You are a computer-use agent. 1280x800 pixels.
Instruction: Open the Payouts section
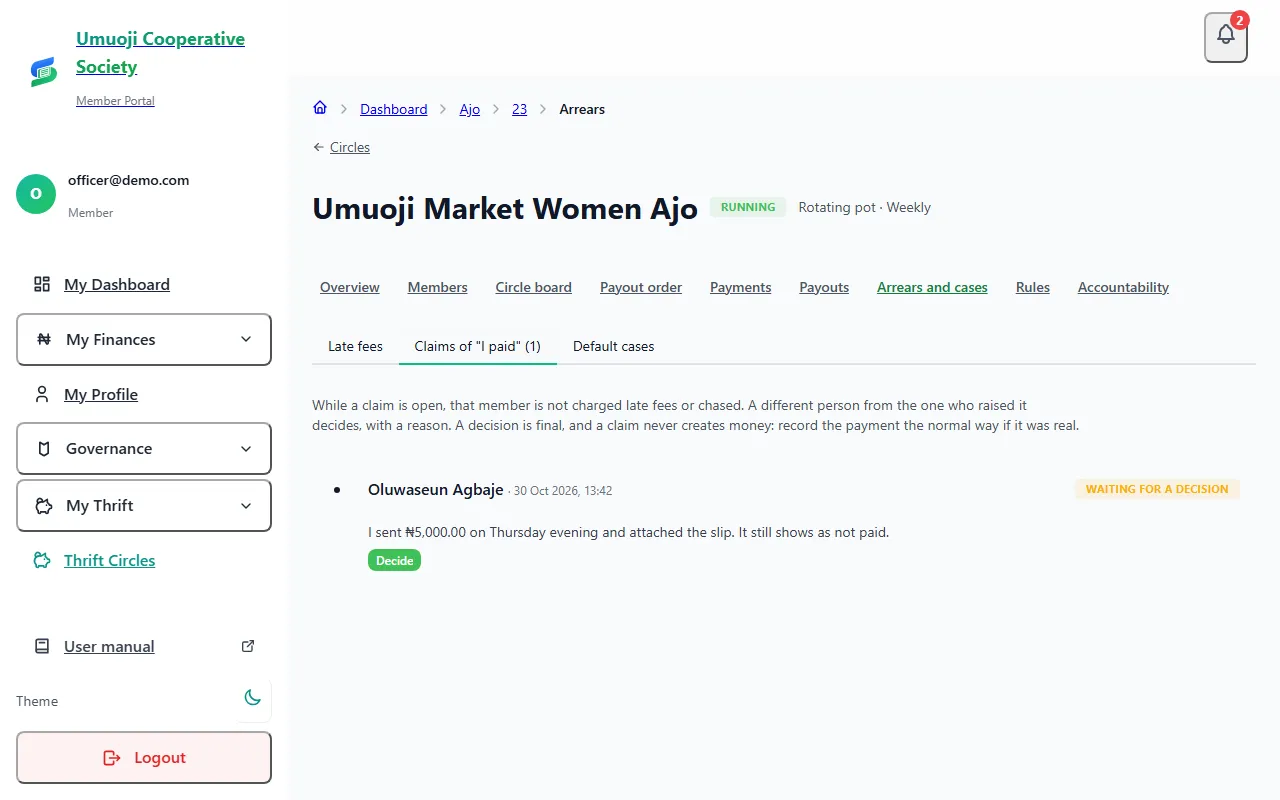[x=824, y=287]
